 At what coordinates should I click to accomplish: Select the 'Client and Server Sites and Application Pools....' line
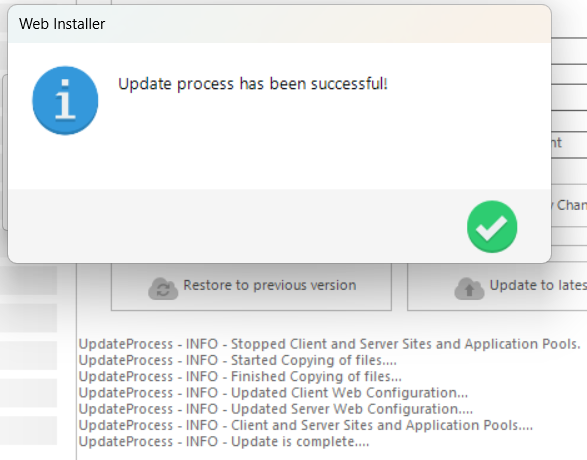[x=305, y=425]
